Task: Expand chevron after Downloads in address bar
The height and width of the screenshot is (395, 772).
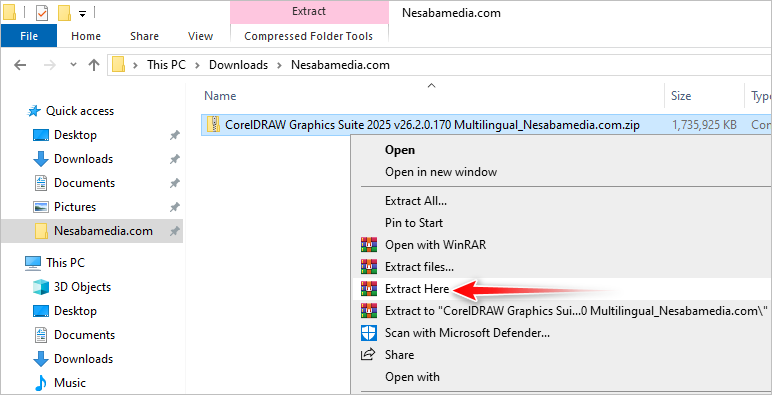Action: [x=280, y=65]
